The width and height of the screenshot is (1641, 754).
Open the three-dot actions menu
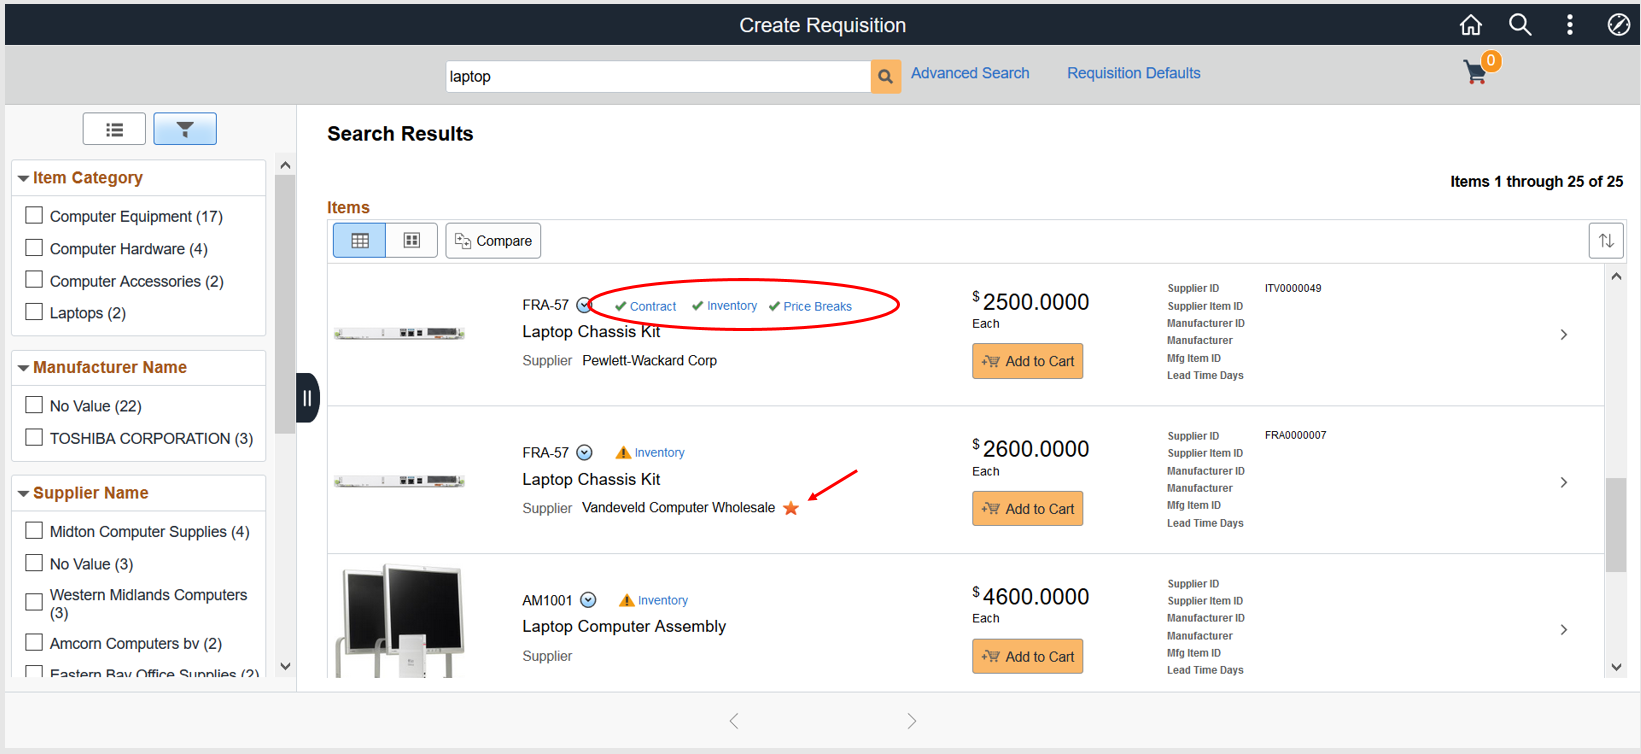(x=1569, y=25)
